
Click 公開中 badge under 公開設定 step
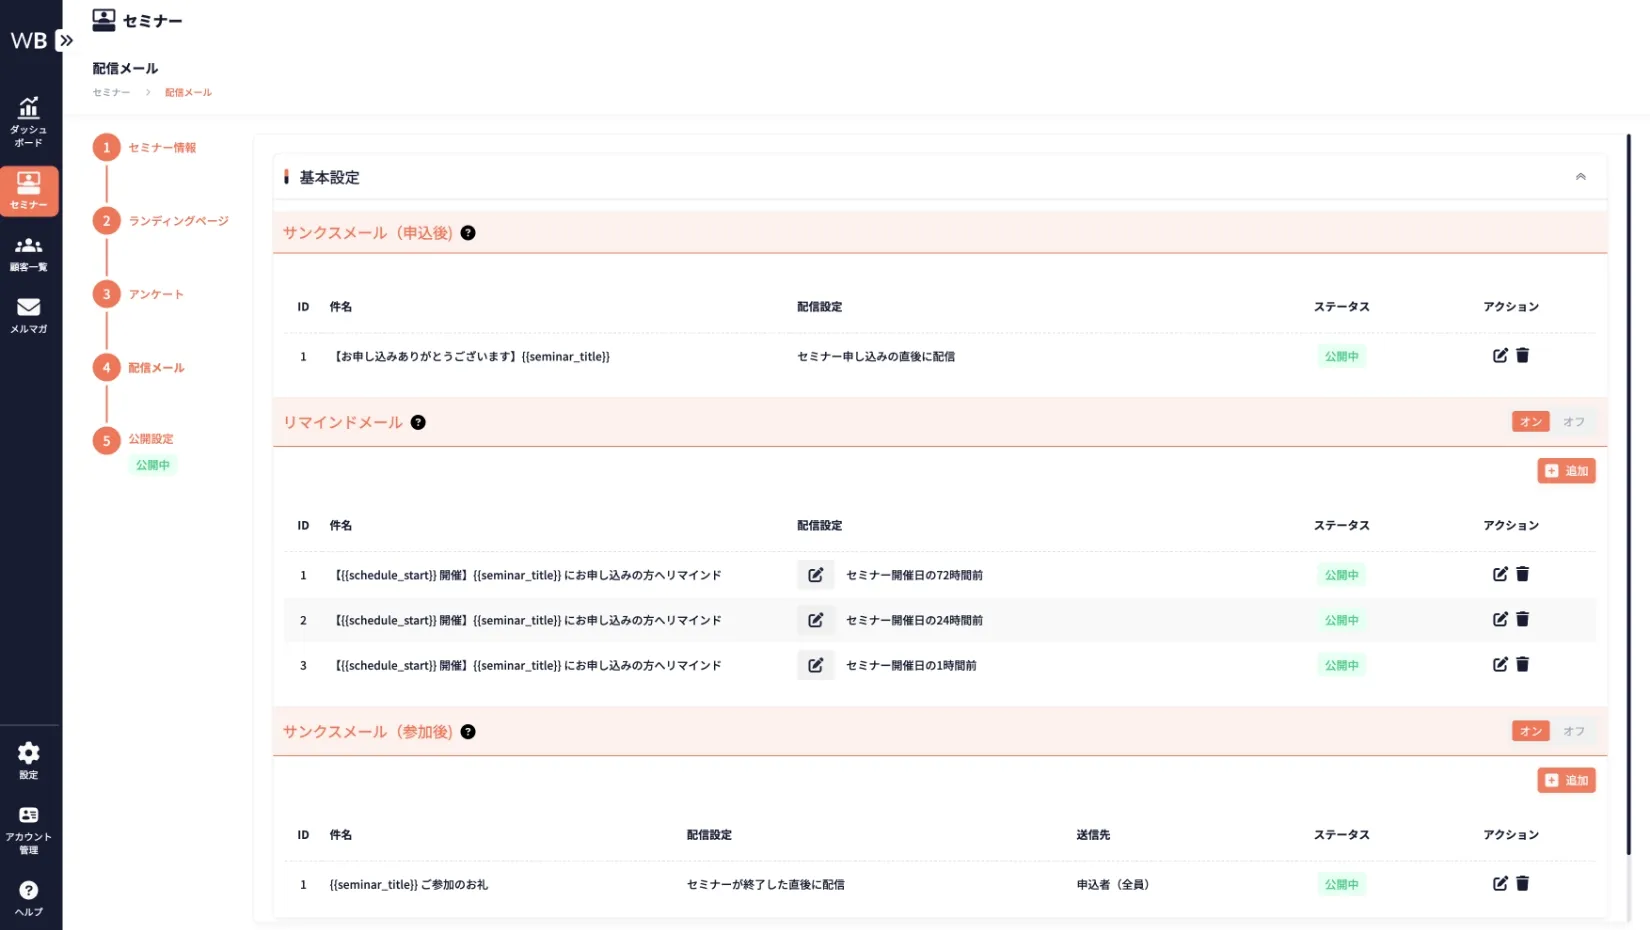click(153, 465)
